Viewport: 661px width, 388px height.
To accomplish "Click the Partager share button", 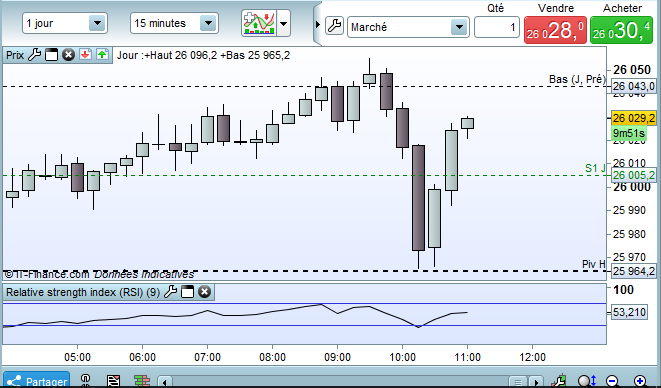I will pyautogui.click(x=36, y=380).
